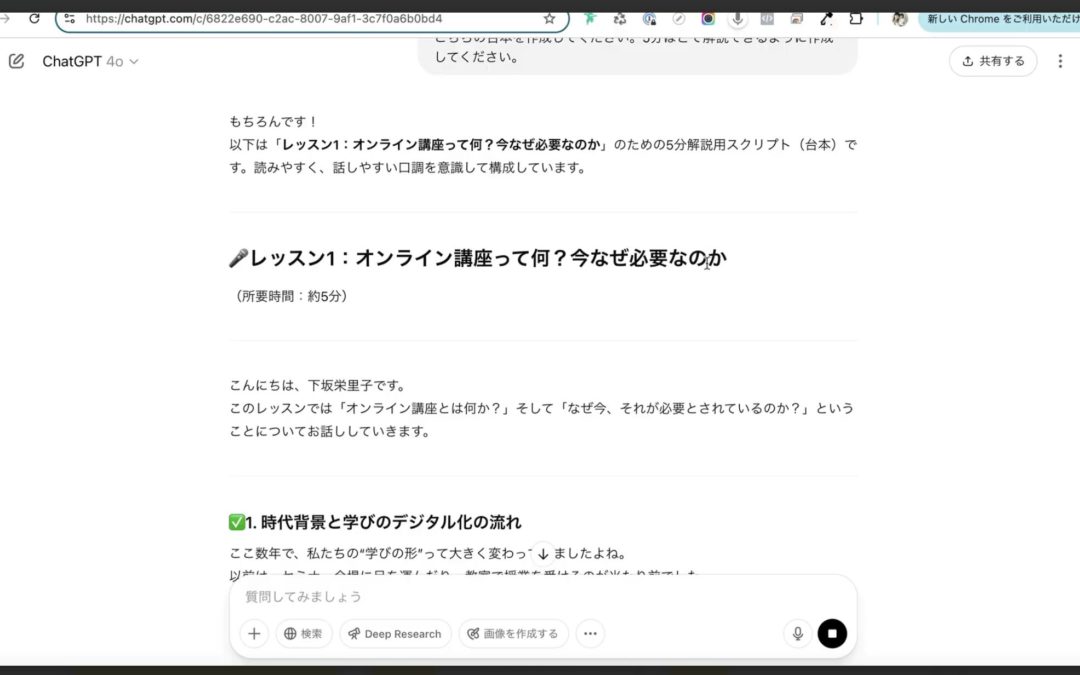This screenshot has width=1080, height=675.
Task: Click the 共有する share button
Action: 993,61
